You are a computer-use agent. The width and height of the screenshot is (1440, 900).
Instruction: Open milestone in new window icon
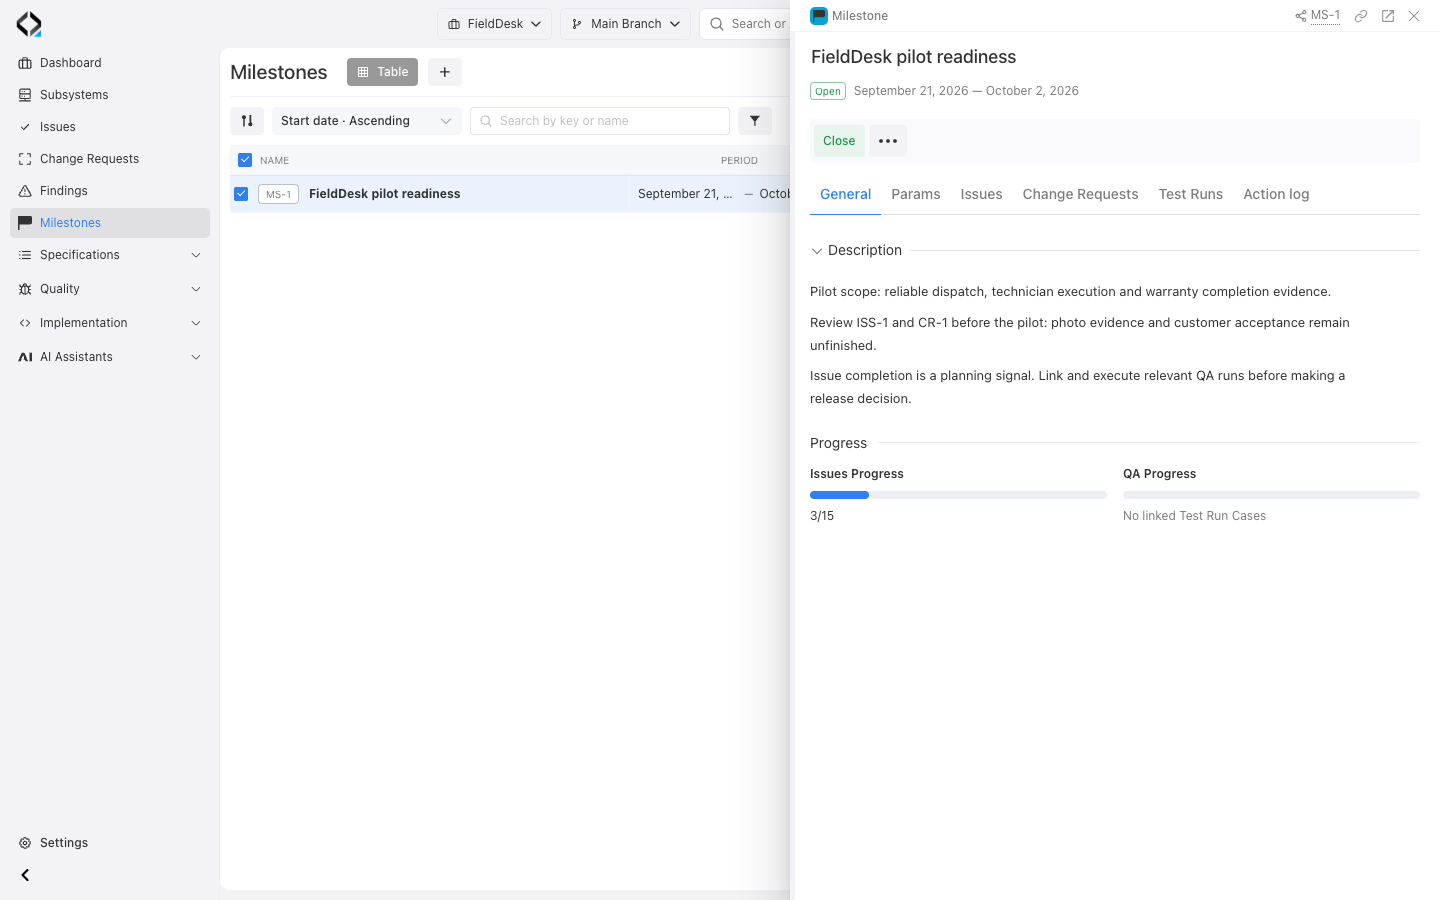(x=1388, y=16)
